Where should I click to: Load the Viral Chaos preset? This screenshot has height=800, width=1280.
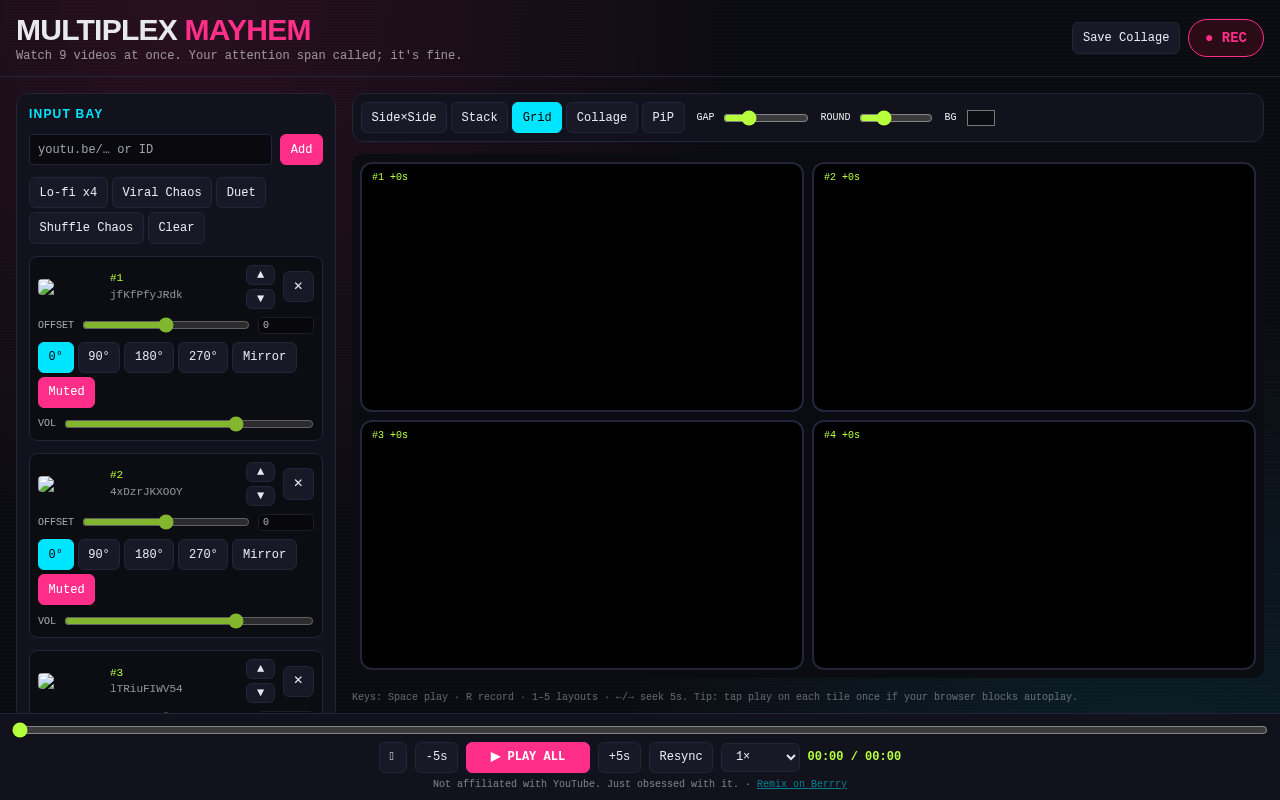162,193
